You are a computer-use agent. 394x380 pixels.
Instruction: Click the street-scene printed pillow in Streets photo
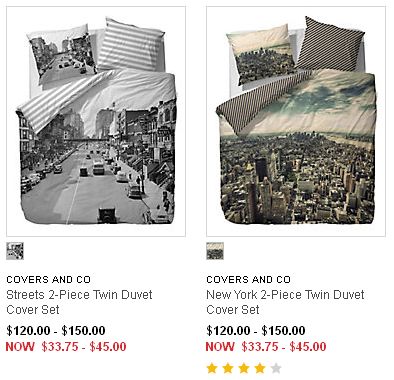click(x=61, y=53)
